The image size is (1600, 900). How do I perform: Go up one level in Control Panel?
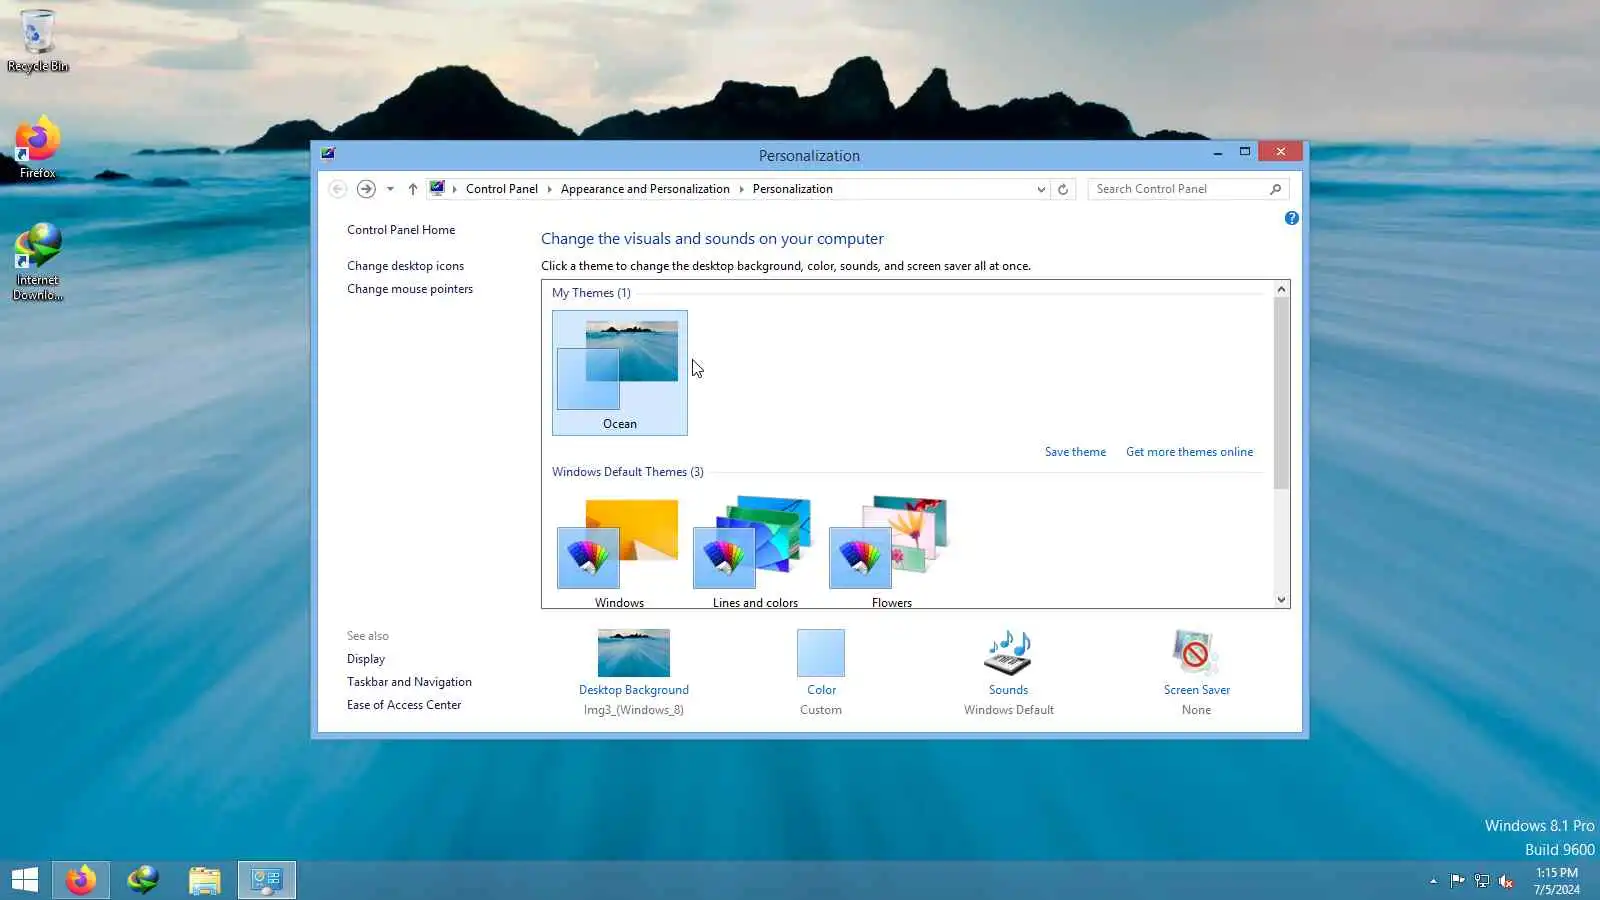[412, 189]
